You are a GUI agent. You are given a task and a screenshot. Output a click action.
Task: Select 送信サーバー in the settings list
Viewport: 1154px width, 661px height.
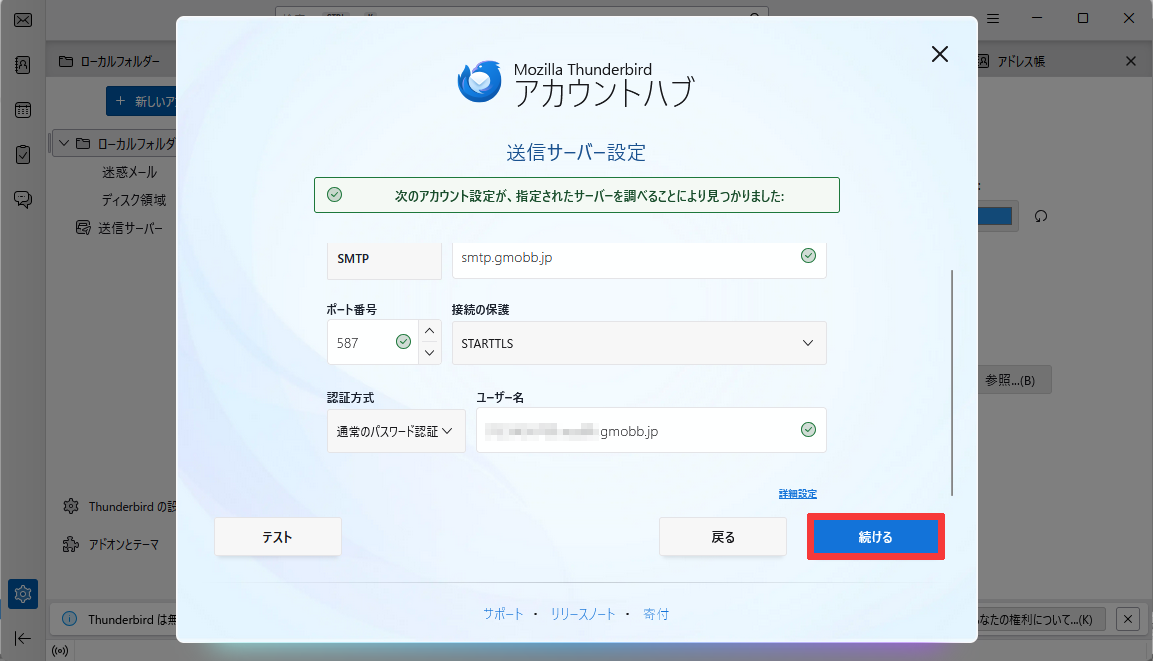click(x=130, y=227)
